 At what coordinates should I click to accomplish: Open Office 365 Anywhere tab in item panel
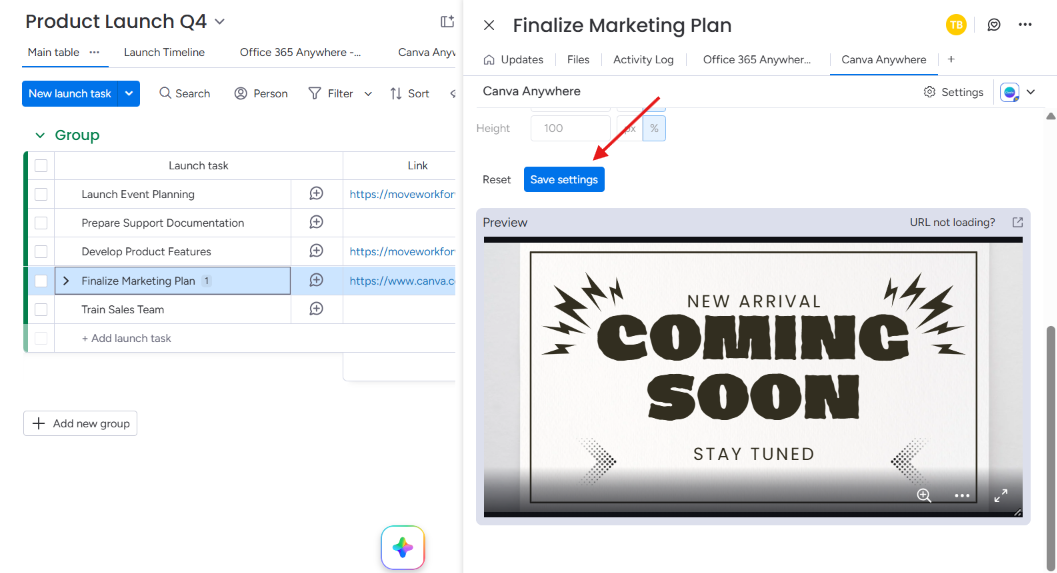[x=757, y=59]
